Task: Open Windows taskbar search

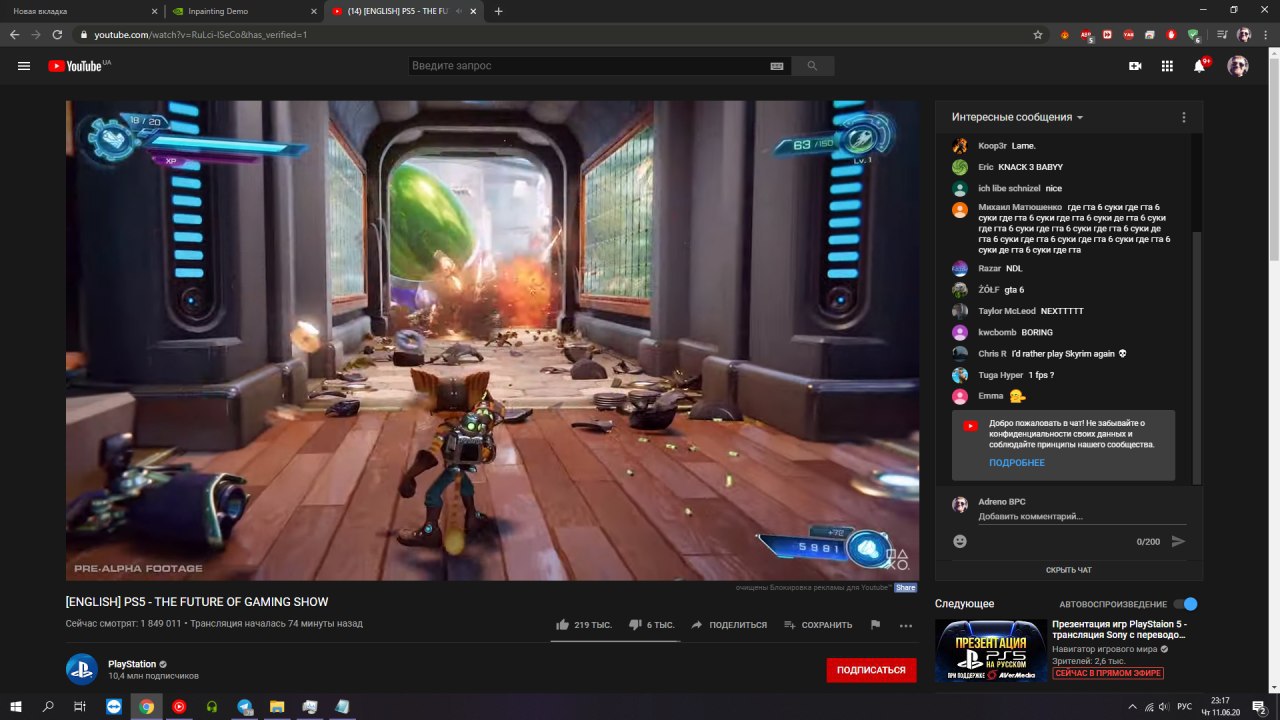Action: tap(48, 706)
